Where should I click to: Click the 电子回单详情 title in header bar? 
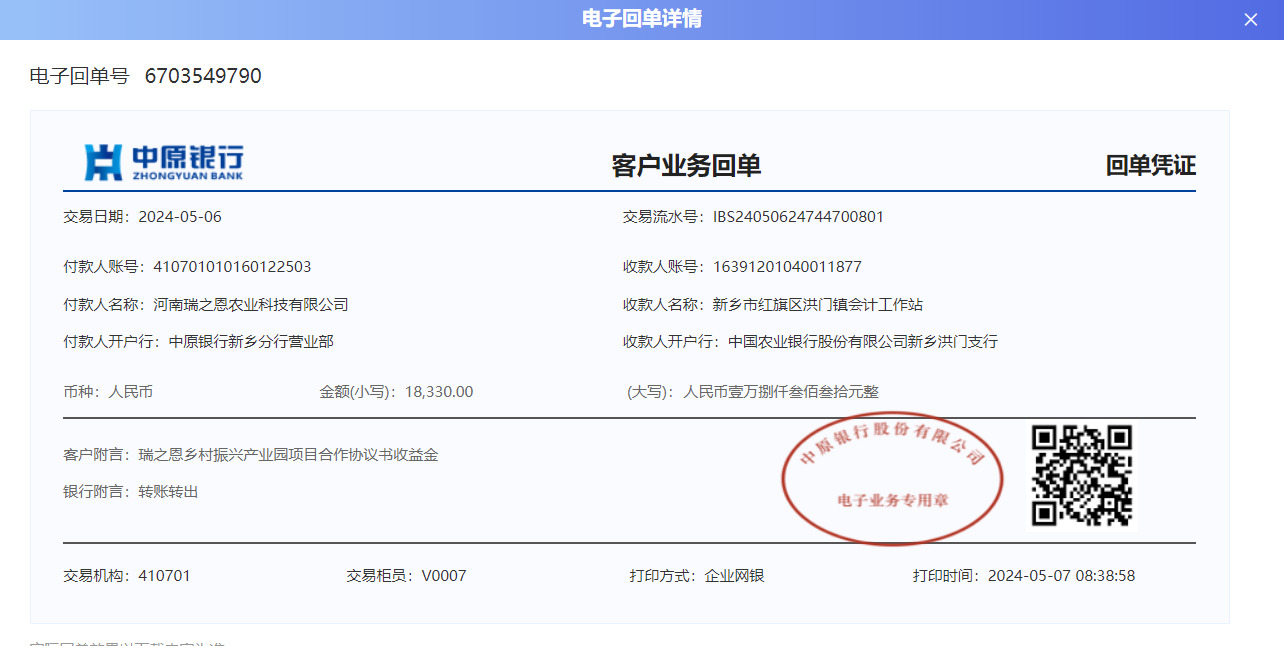point(641,19)
